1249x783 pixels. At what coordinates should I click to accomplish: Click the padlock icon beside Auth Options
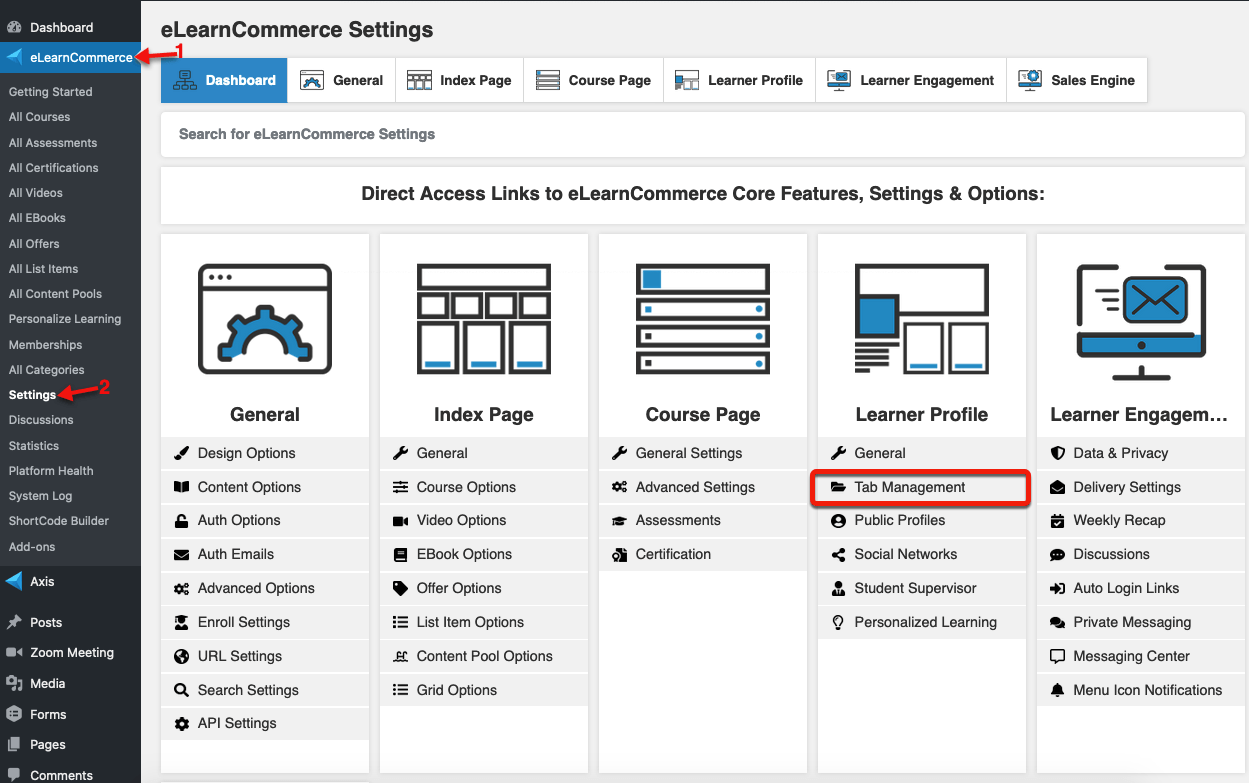click(x=181, y=520)
